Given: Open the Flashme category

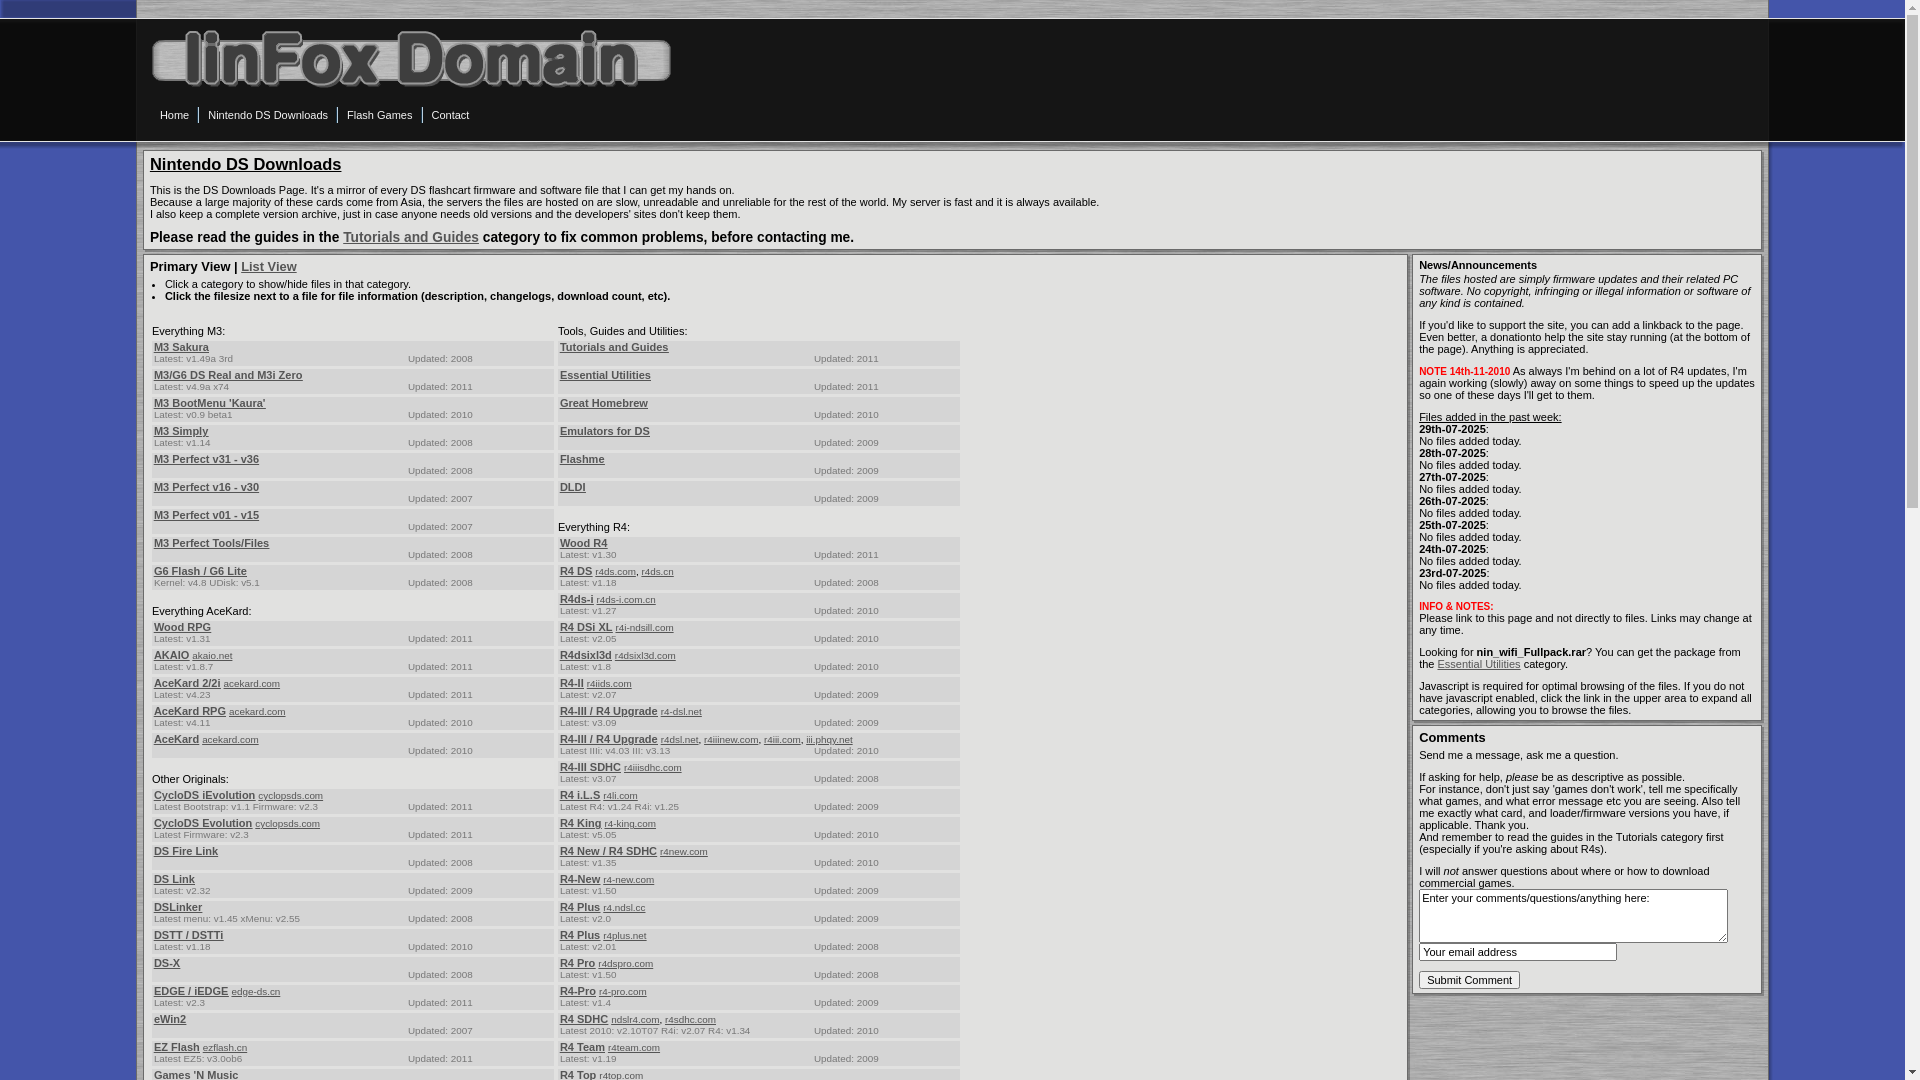Looking at the screenshot, I should 582,459.
